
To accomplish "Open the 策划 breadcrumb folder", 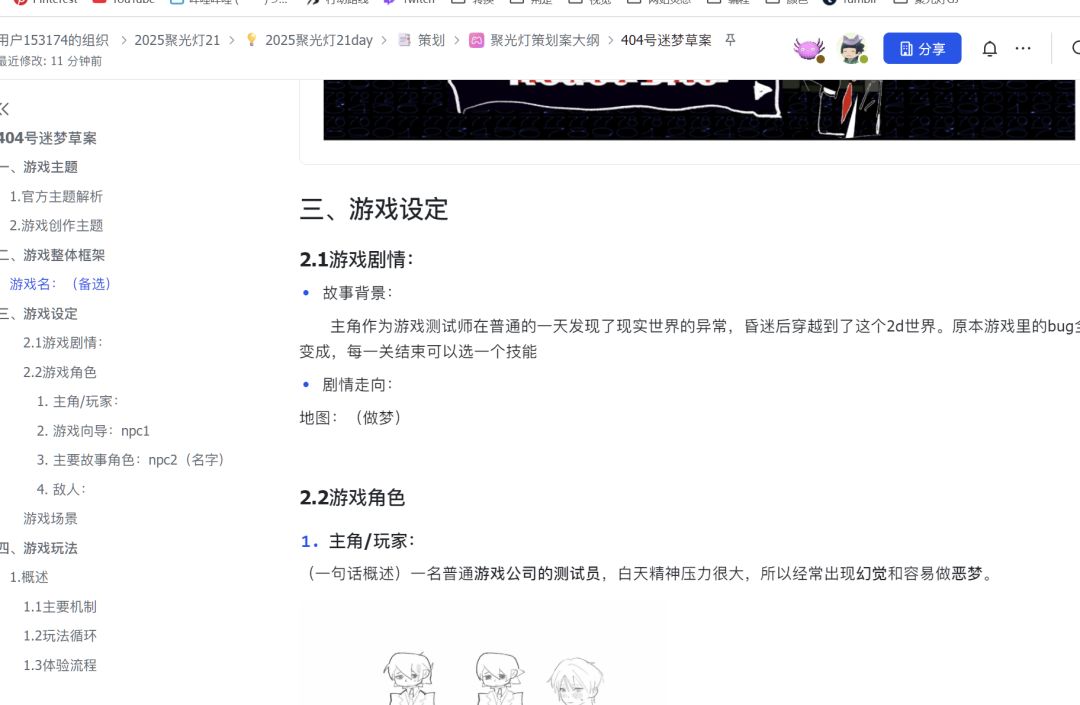I will pyautogui.click(x=431, y=41).
